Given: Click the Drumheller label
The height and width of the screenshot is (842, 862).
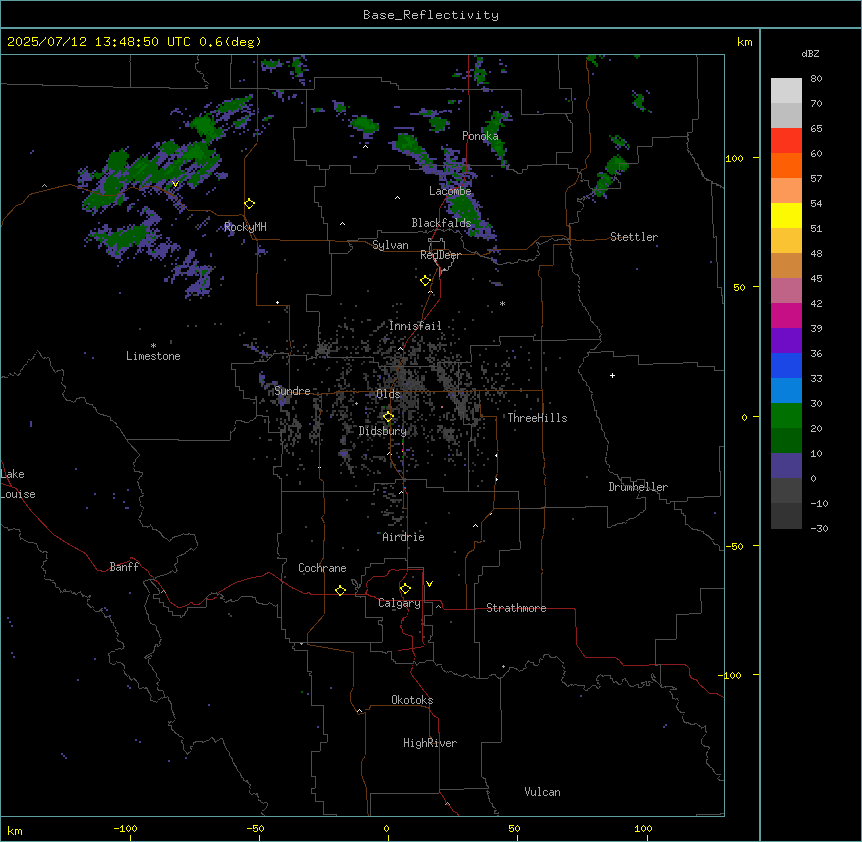Looking at the screenshot, I should (638, 487).
